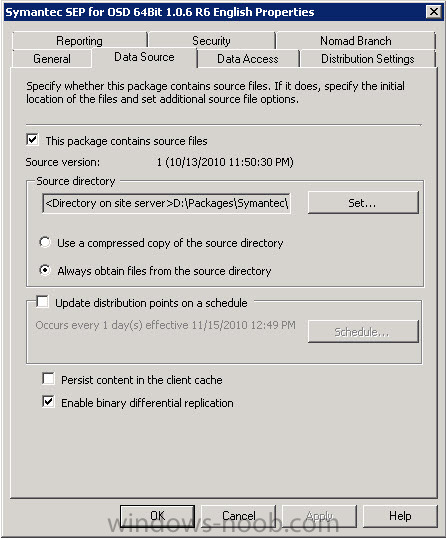Select Use a compressed copy option
Screen dimensions: 446x538
pyautogui.click(x=45, y=242)
